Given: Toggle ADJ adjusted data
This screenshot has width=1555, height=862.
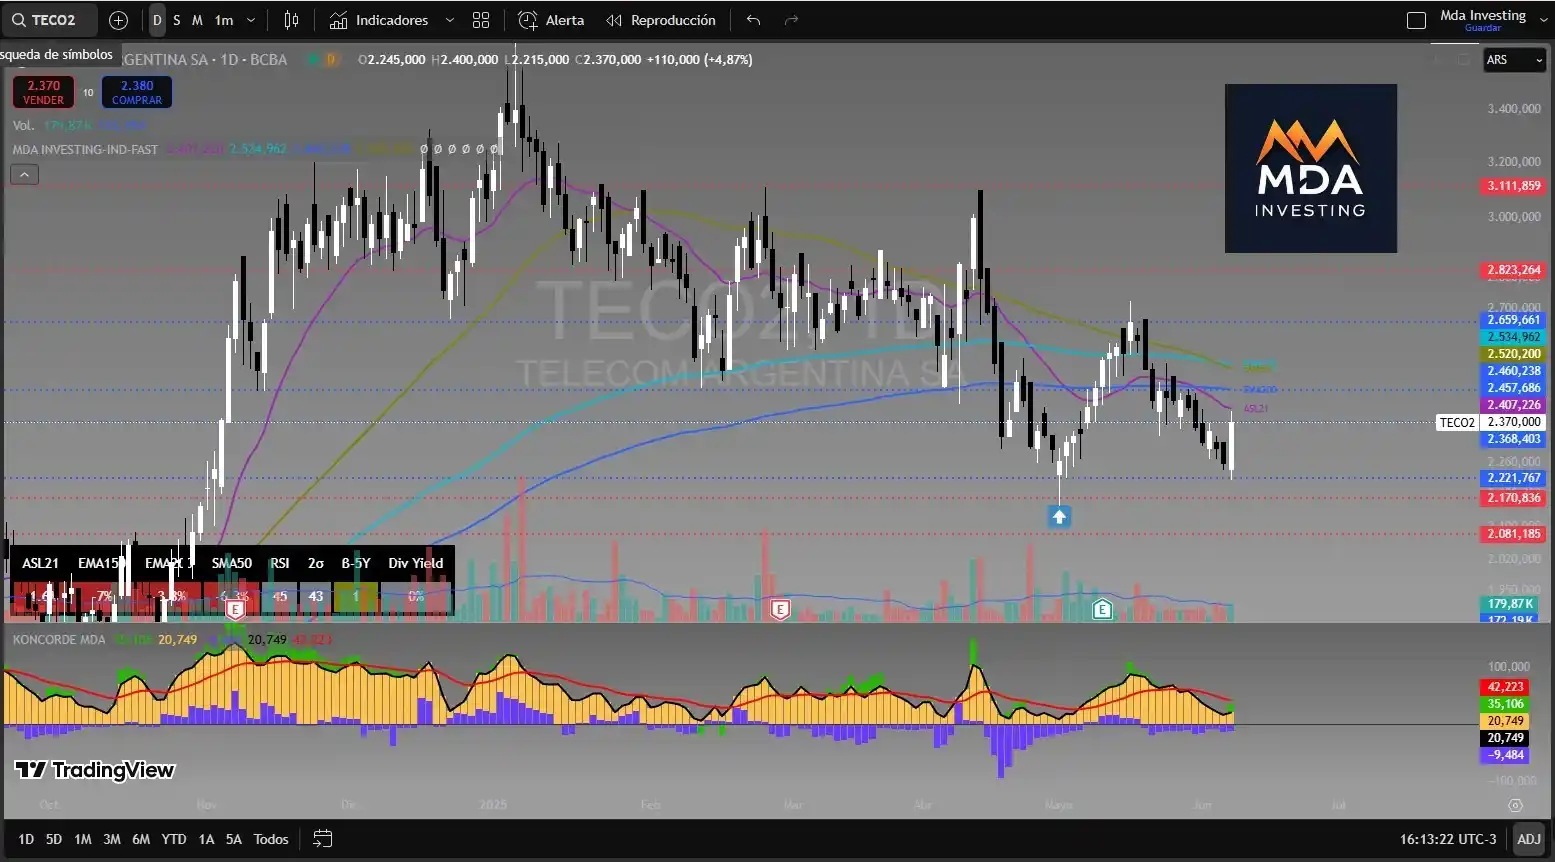Looking at the screenshot, I should 1529,839.
